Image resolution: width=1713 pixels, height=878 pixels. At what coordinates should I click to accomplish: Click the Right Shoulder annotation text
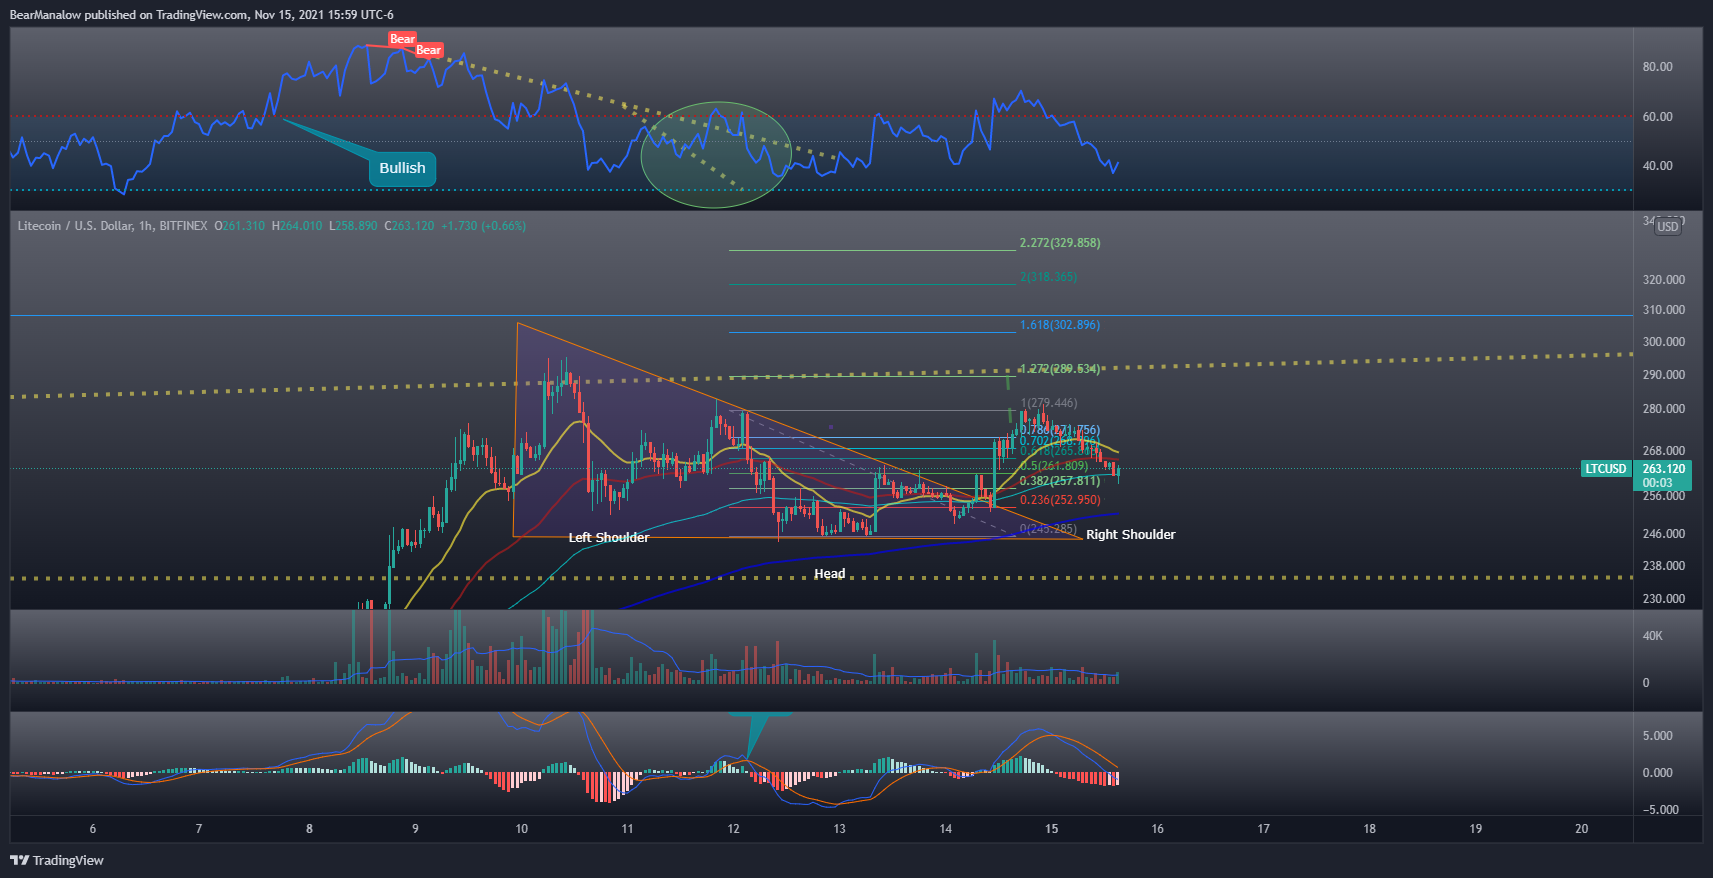click(1130, 535)
